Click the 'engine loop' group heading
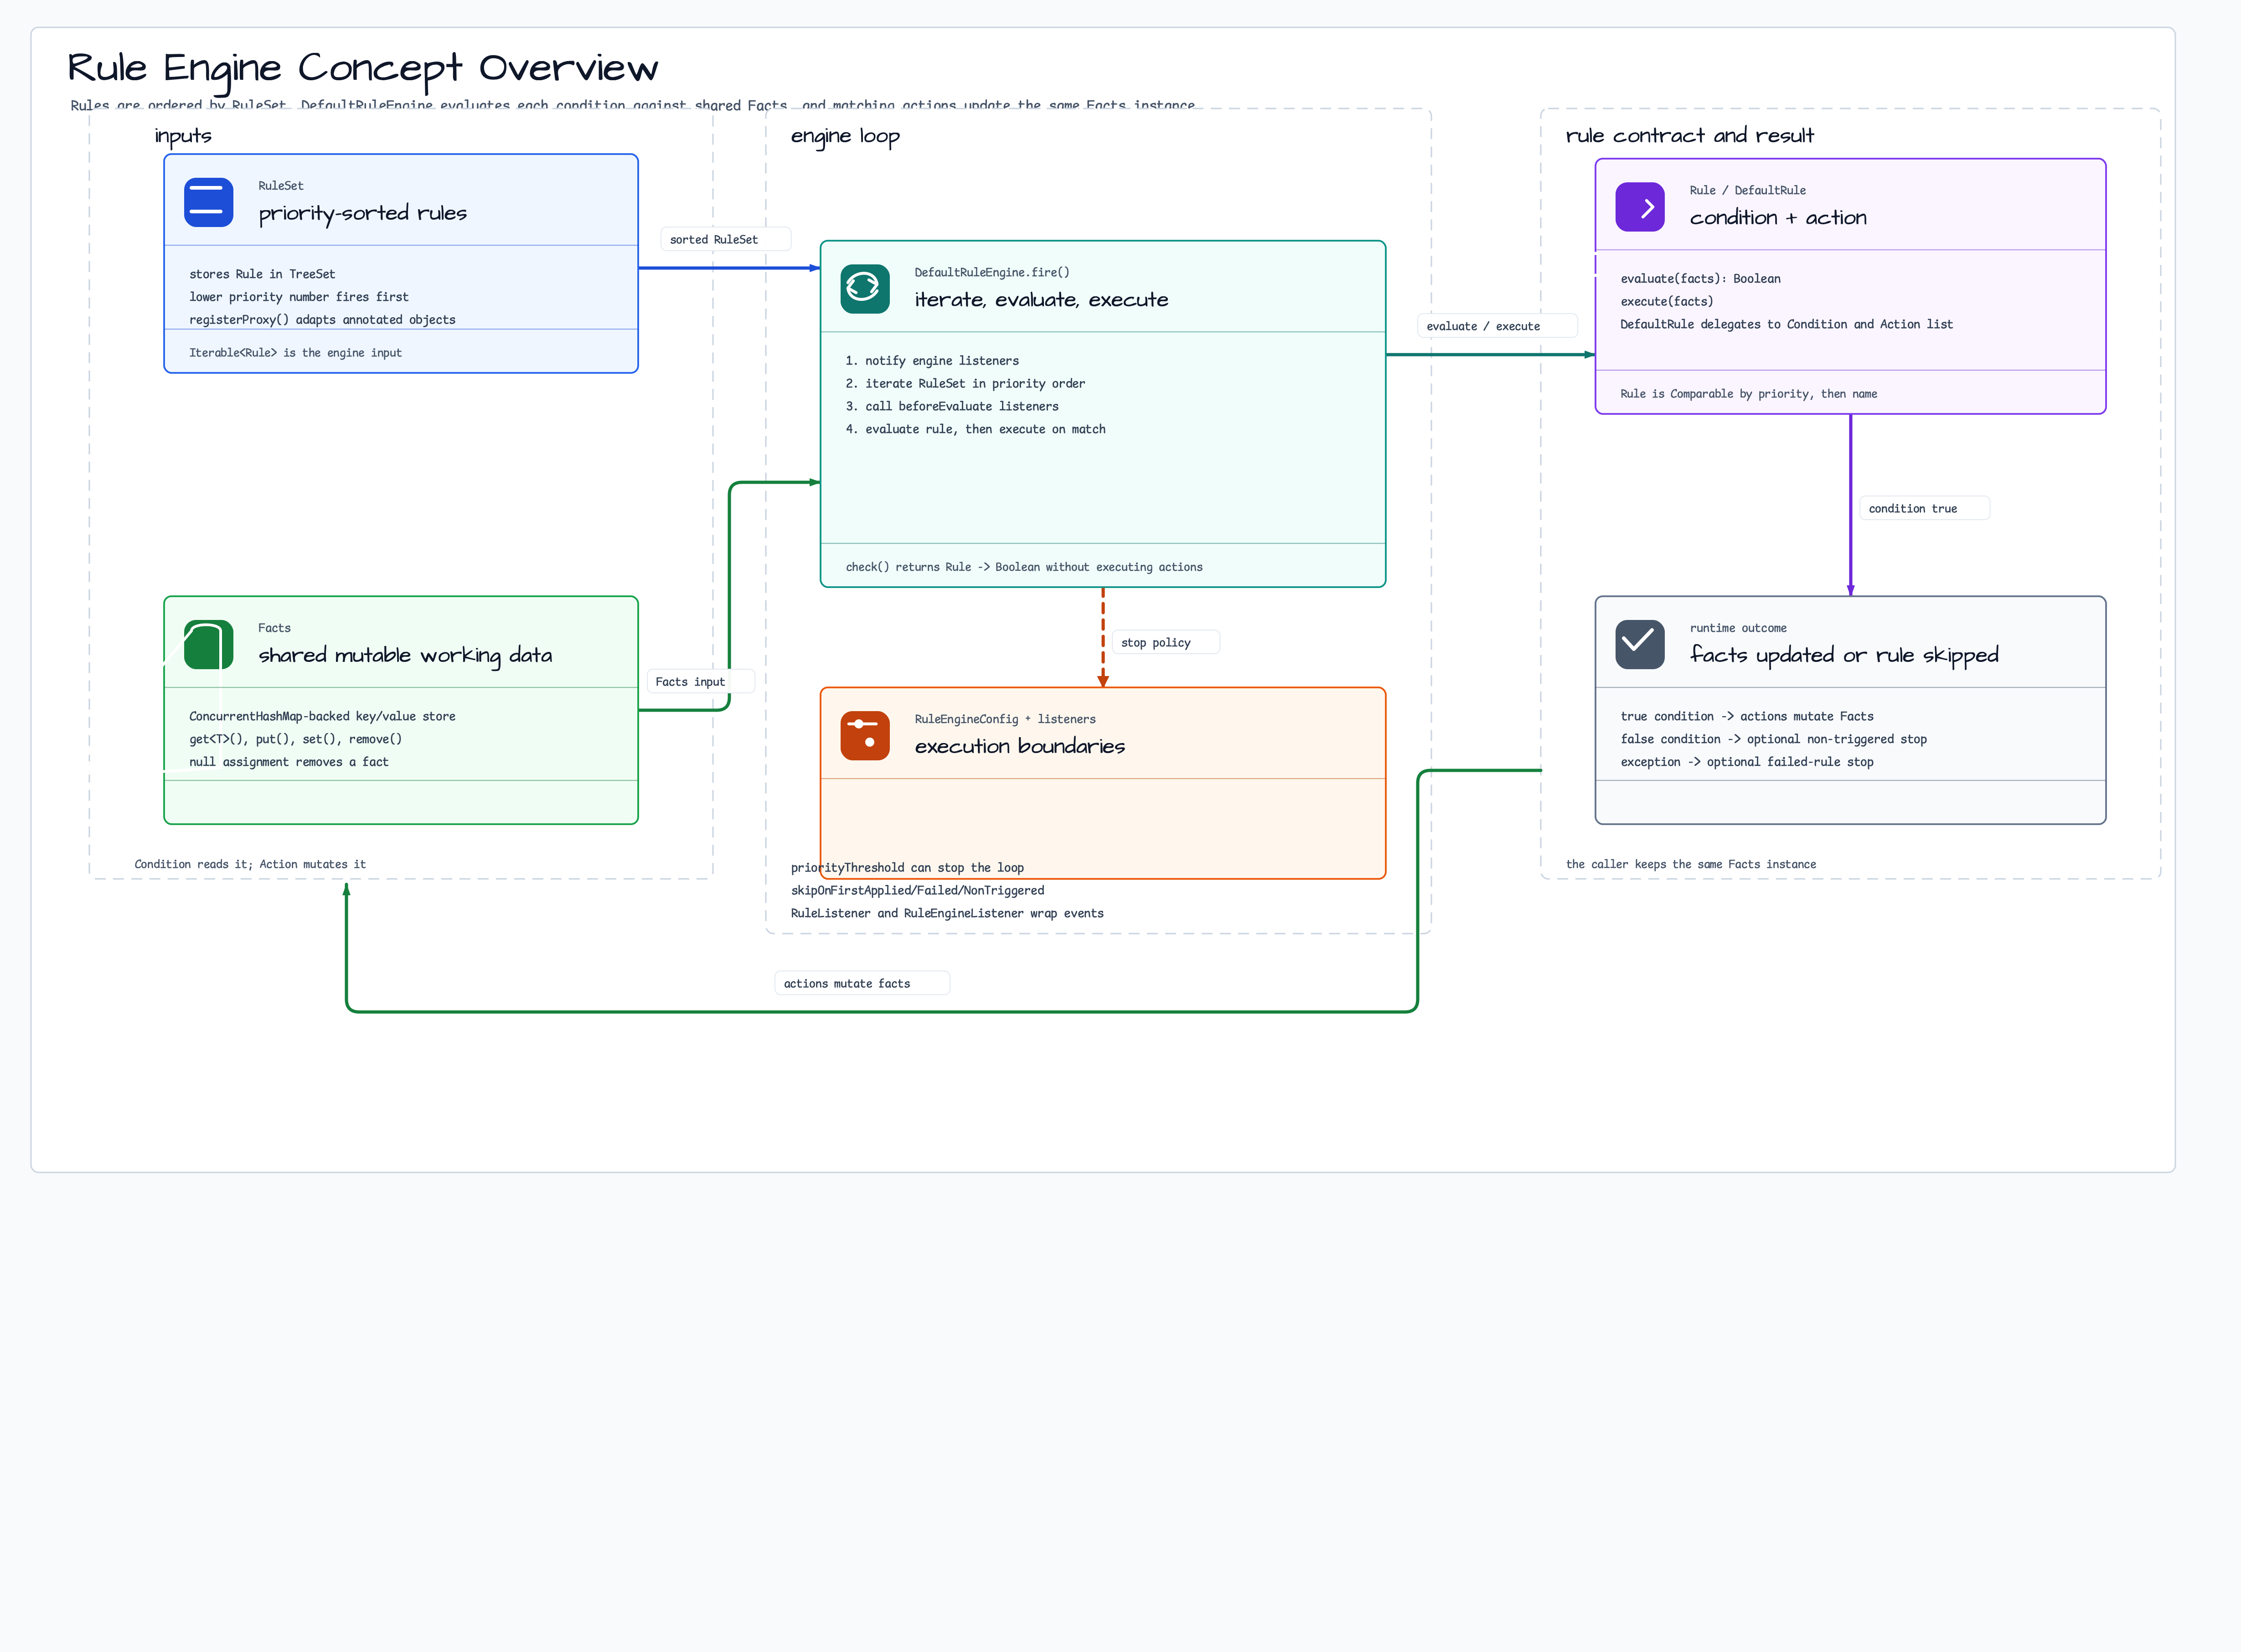Image resolution: width=2241 pixels, height=1652 pixels. pyautogui.click(x=845, y=136)
